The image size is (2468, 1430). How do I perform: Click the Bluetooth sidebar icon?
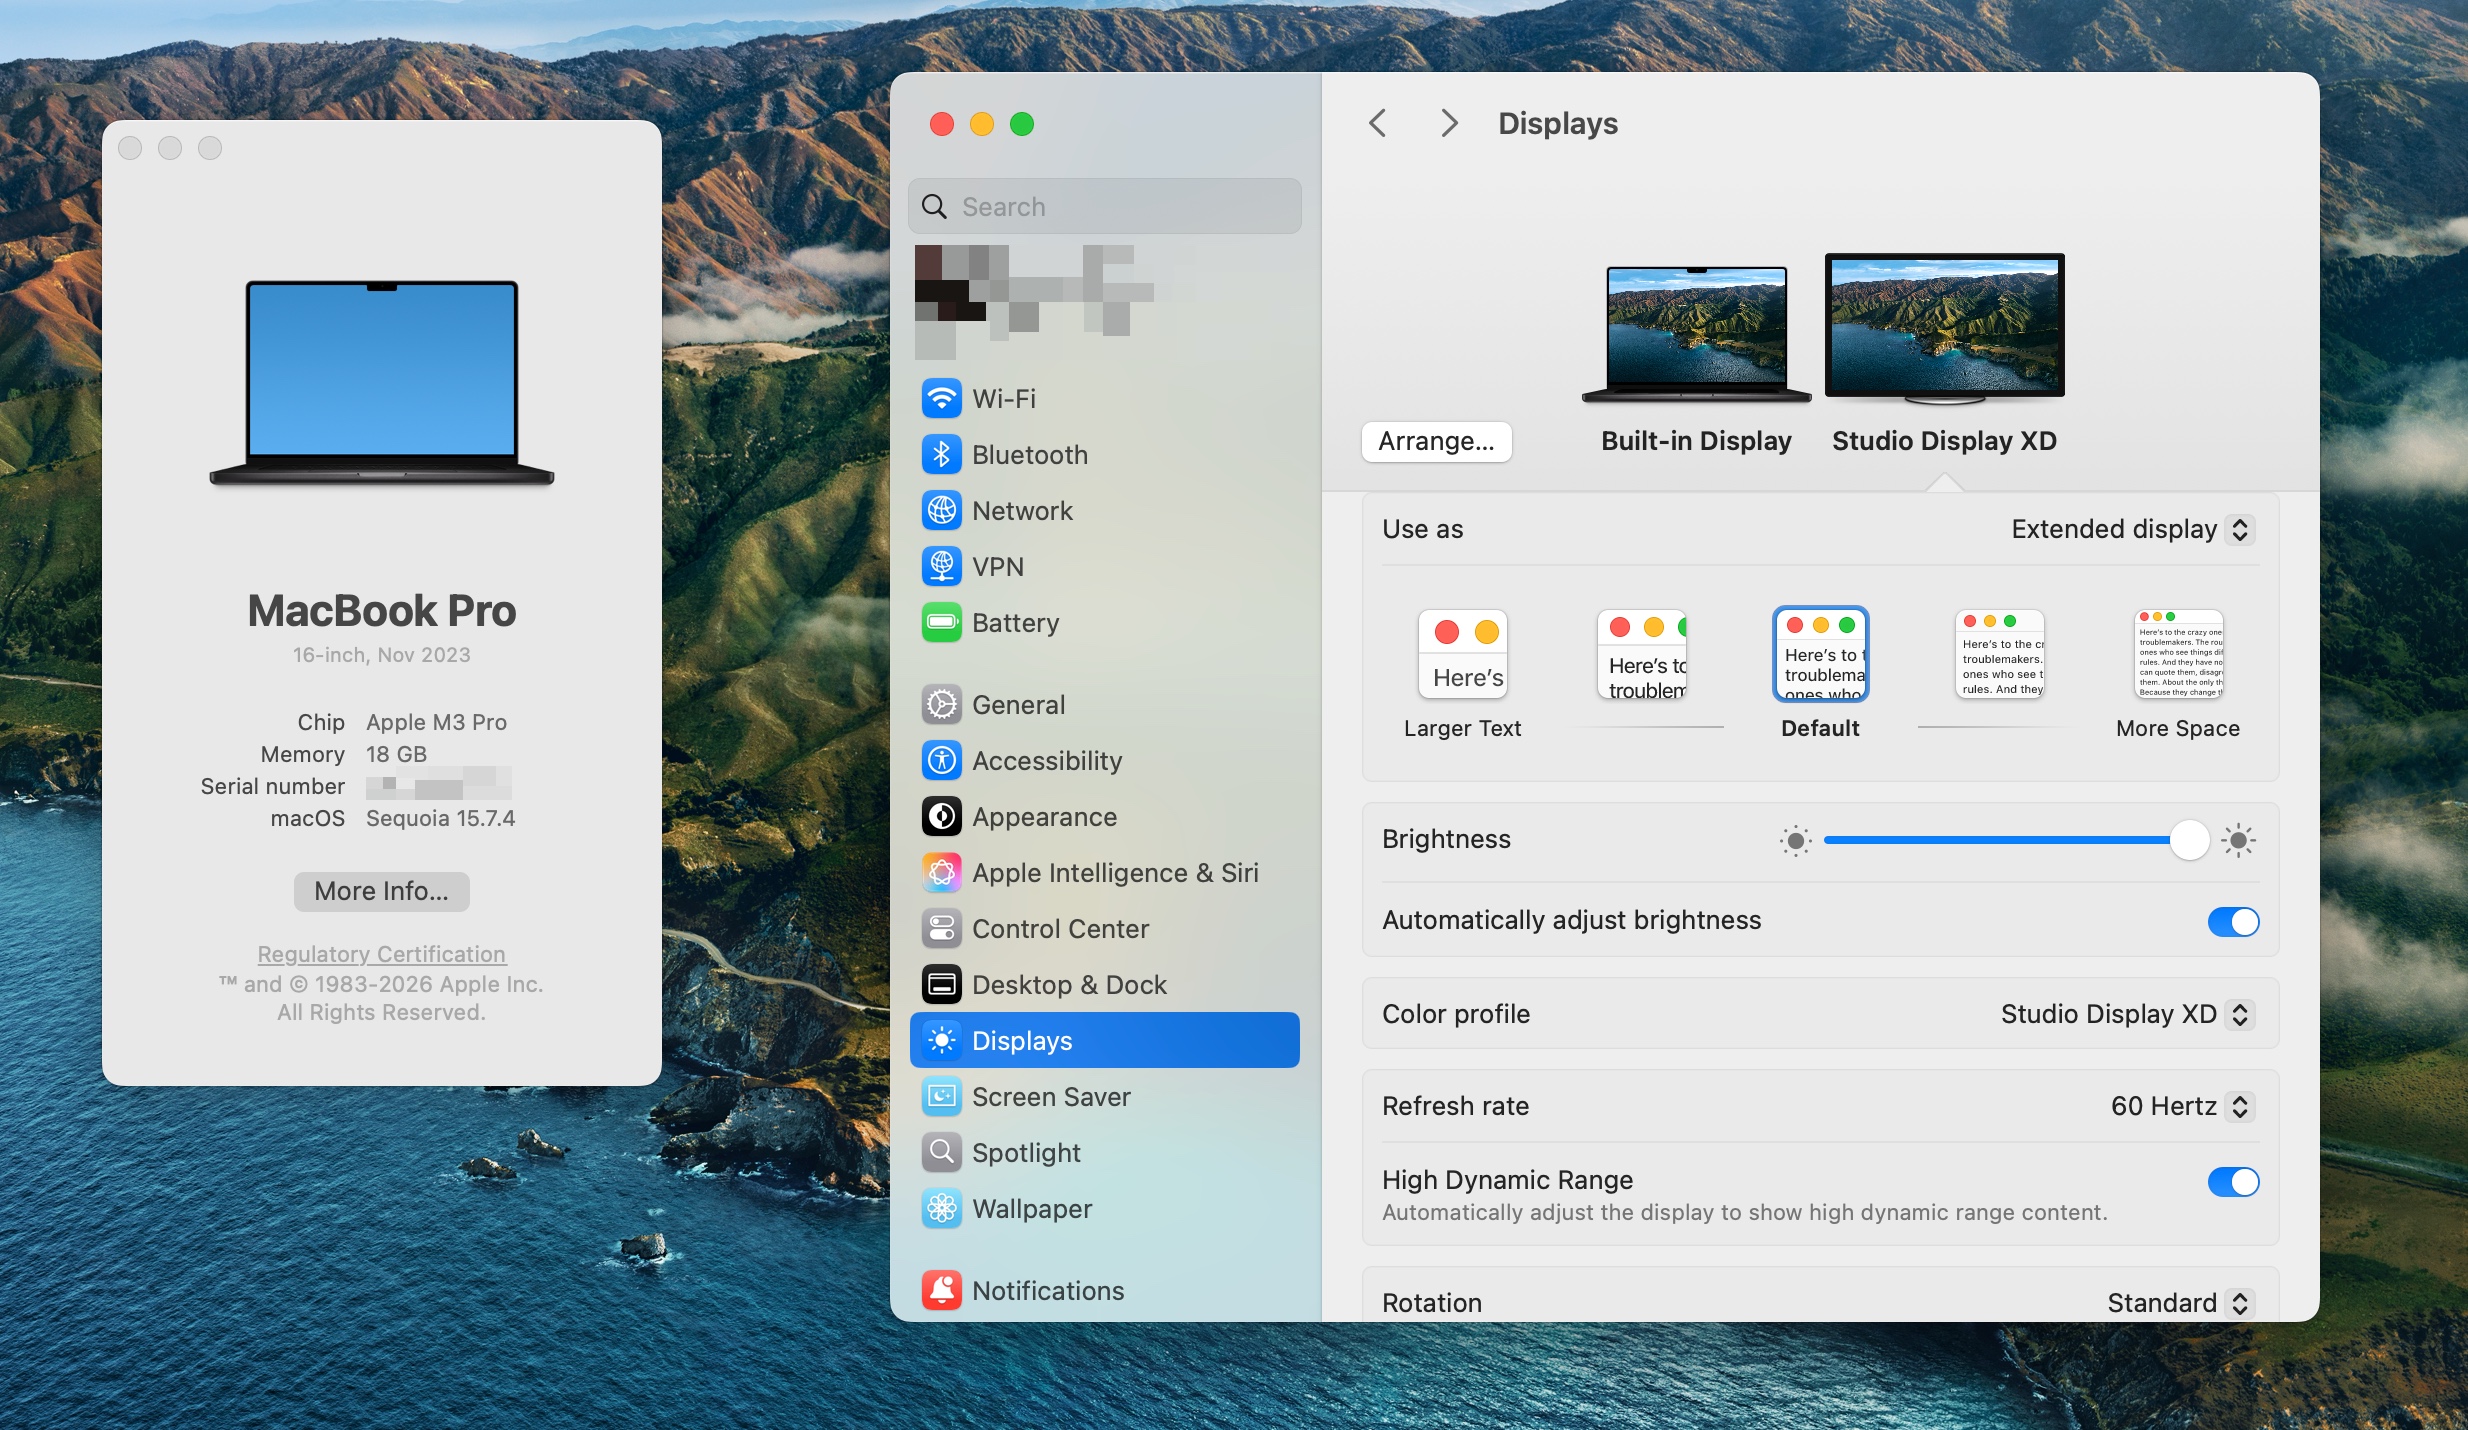(x=941, y=455)
